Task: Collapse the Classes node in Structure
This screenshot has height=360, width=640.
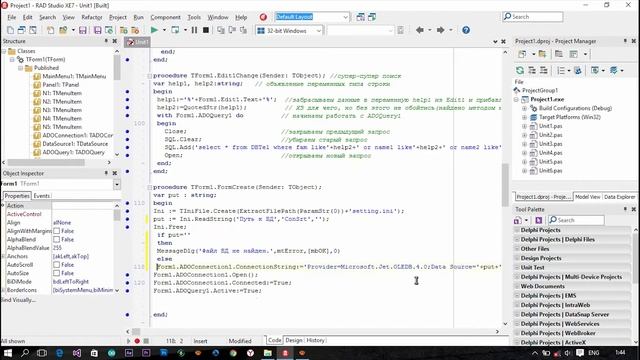Action: tap(4, 51)
